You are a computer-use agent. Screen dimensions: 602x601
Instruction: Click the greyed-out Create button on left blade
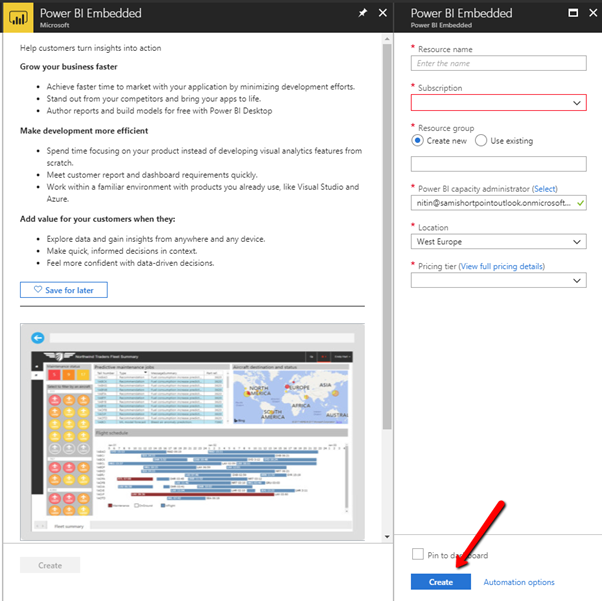[50, 565]
